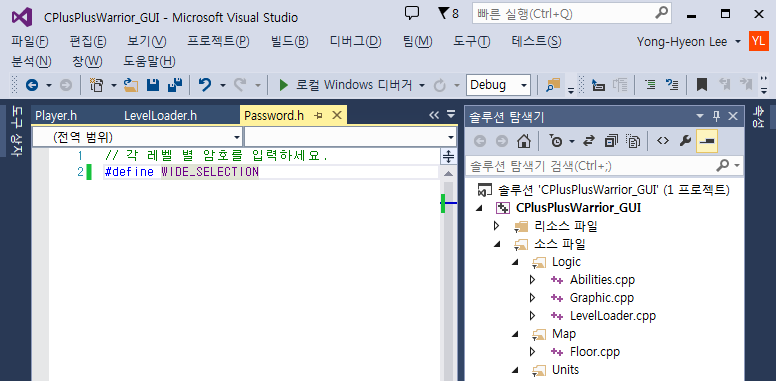Click the Save All toolbar icon
The width and height of the screenshot is (776, 381).
[175, 85]
